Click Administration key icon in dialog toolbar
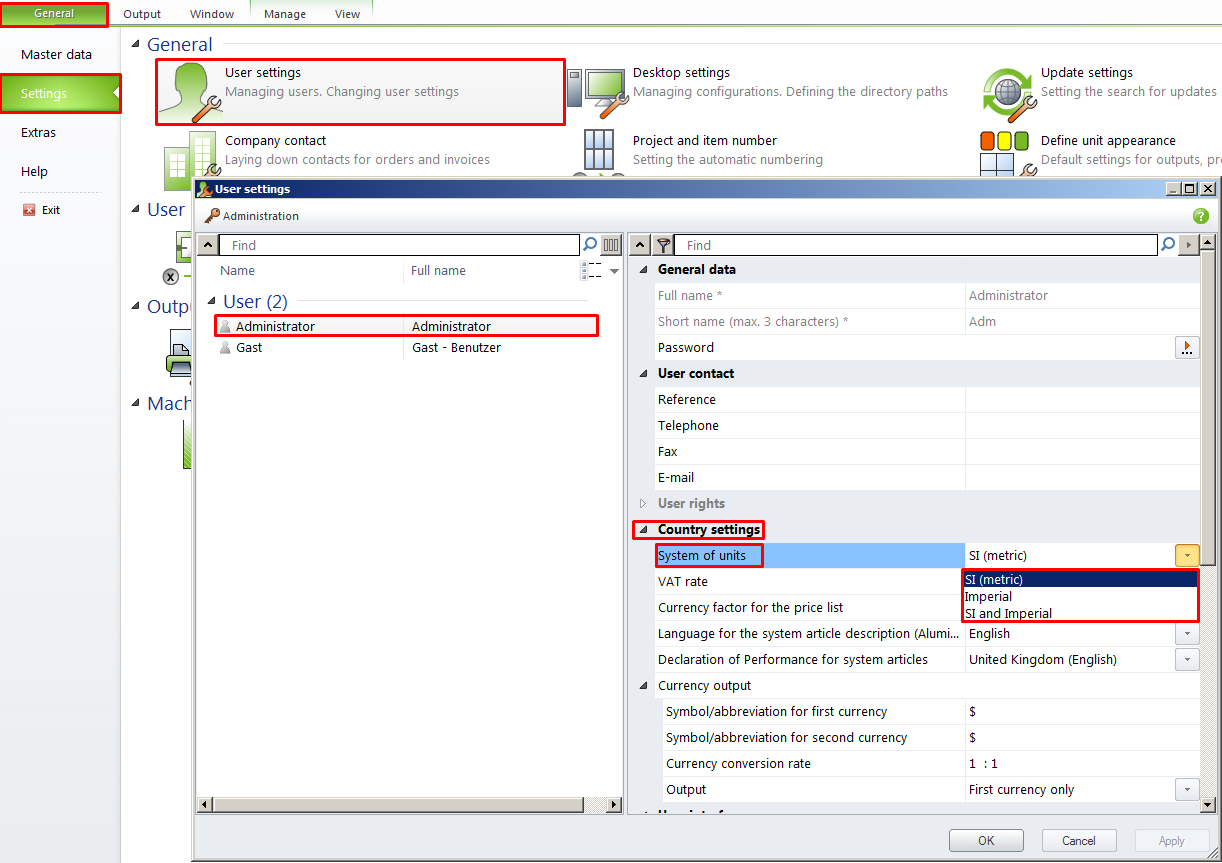This screenshot has width=1222, height=863. point(212,216)
